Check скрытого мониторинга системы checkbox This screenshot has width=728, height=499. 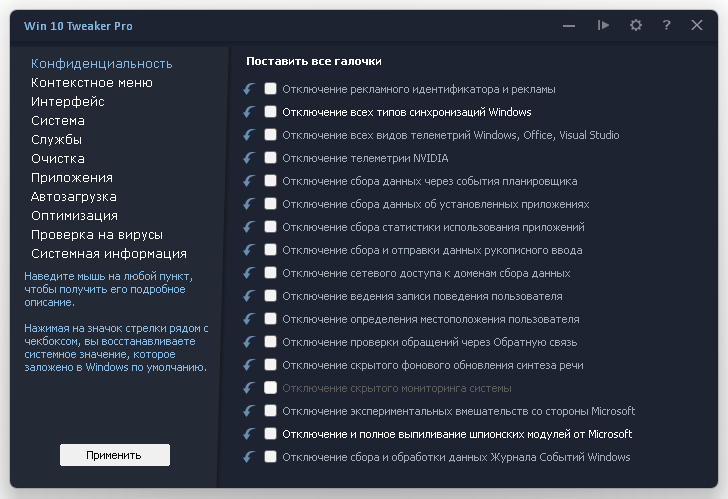270,387
